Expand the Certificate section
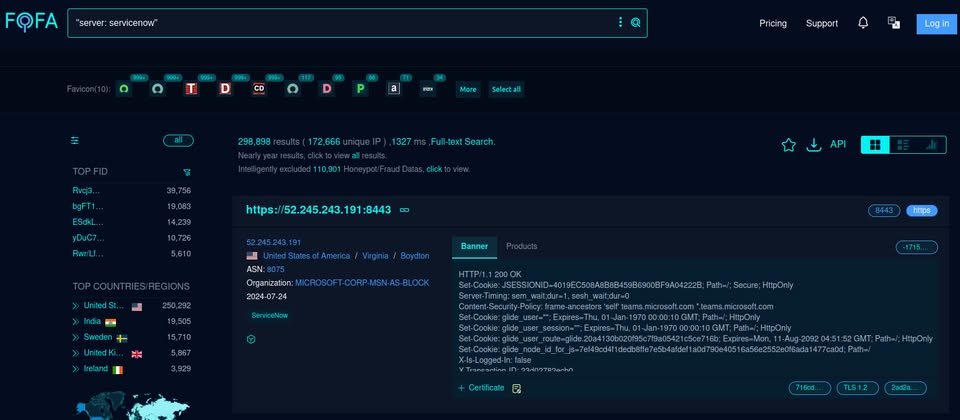 (x=481, y=388)
